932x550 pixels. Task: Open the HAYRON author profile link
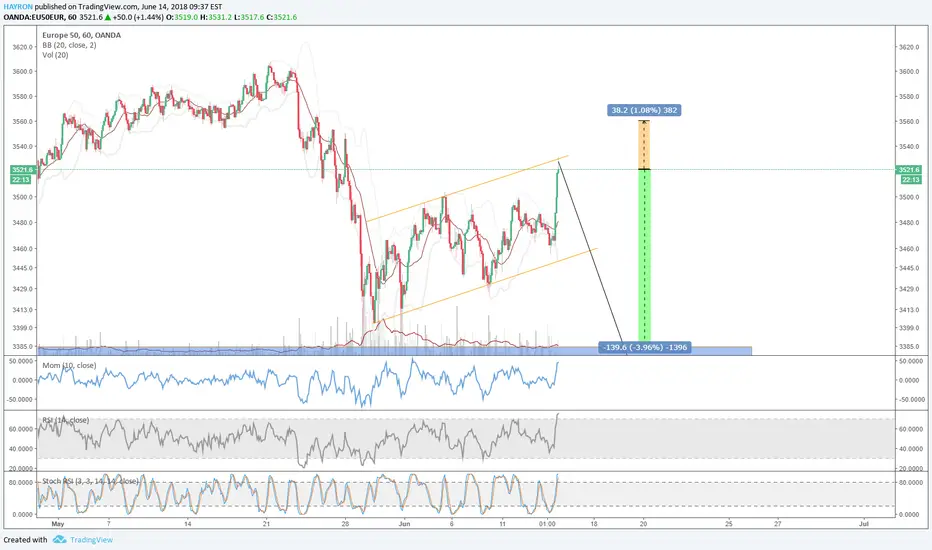[x=18, y=7]
